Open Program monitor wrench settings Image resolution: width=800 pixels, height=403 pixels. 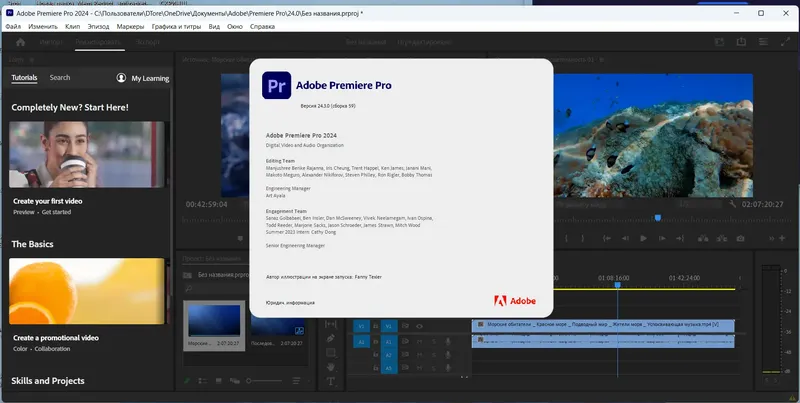click(733, 204)
